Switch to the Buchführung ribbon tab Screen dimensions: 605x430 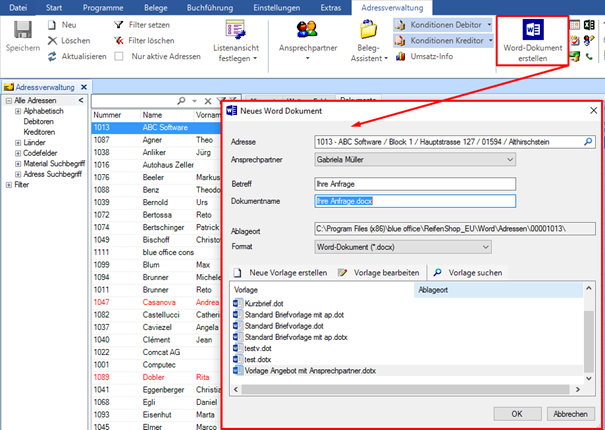(210, 8)
